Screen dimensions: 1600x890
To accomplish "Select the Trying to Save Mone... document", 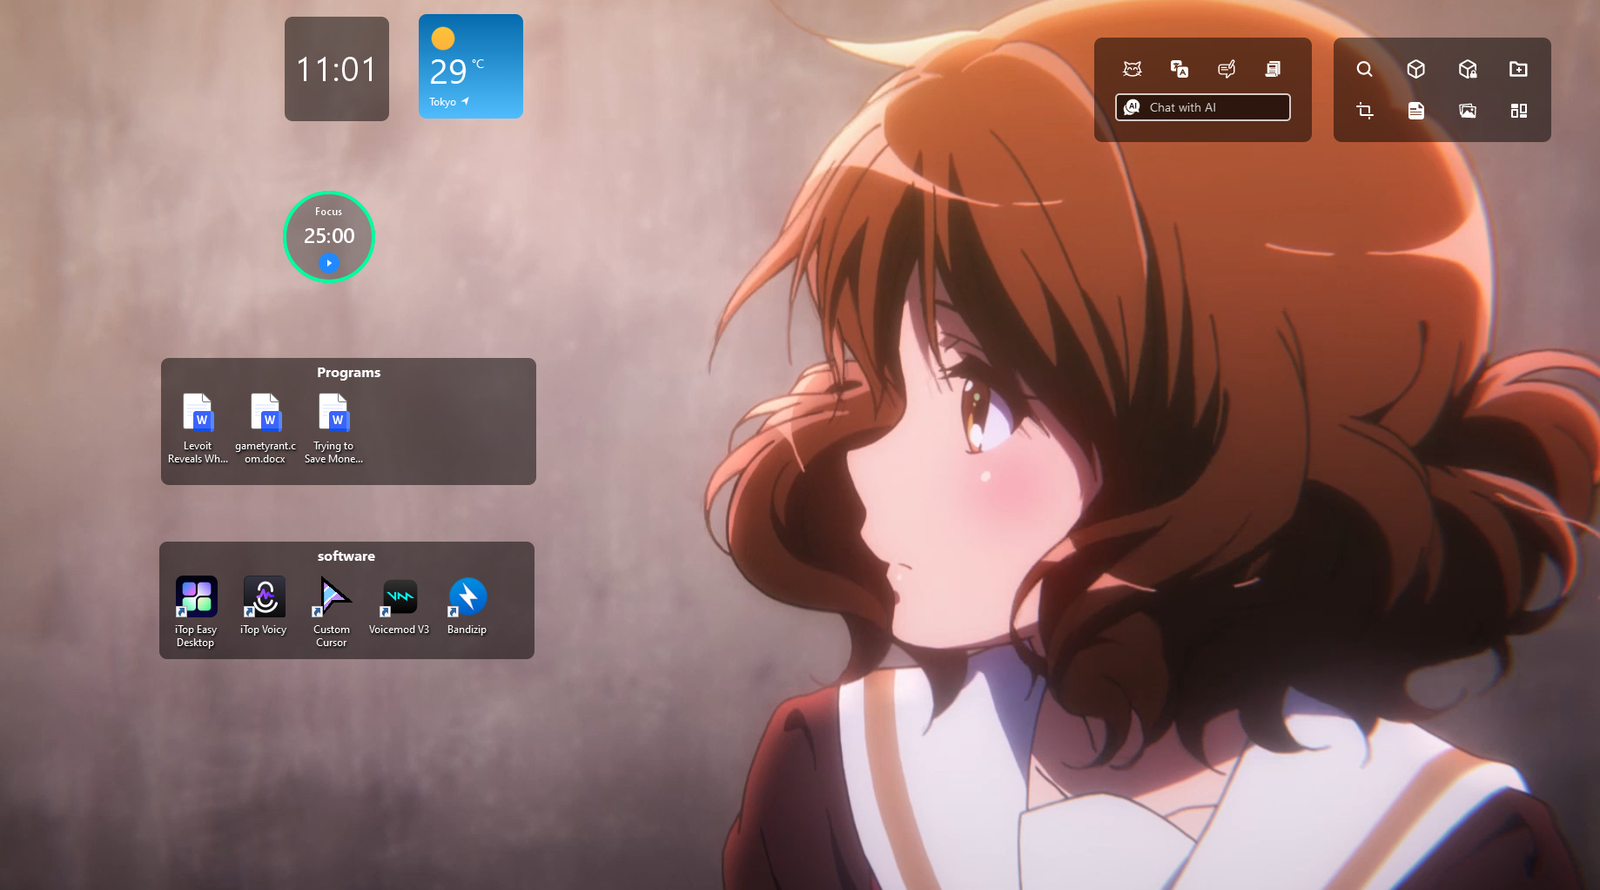I will point(333,428).
